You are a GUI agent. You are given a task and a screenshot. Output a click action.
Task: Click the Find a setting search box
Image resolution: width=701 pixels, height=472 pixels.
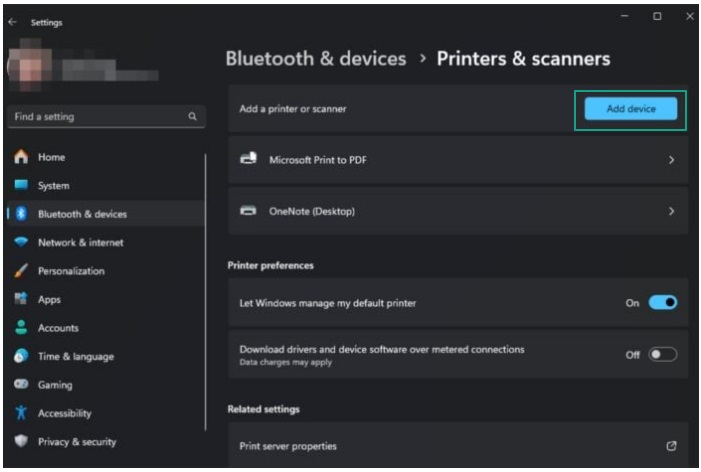click(x=98, y=117)
